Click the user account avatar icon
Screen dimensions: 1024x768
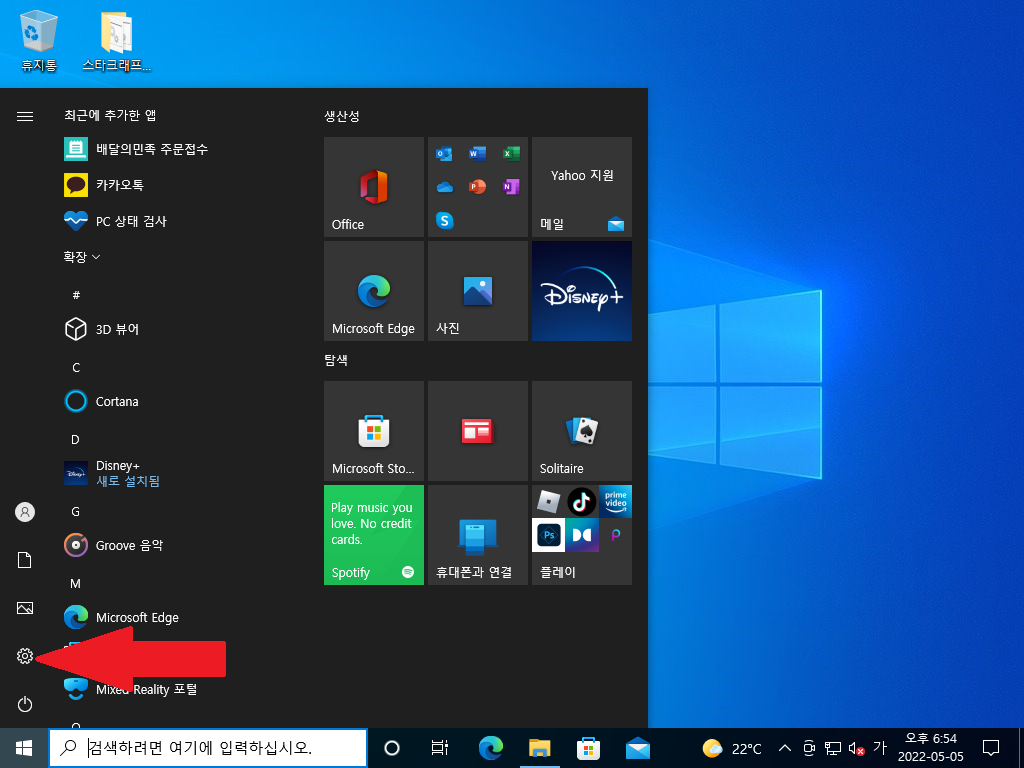point(25,512)
